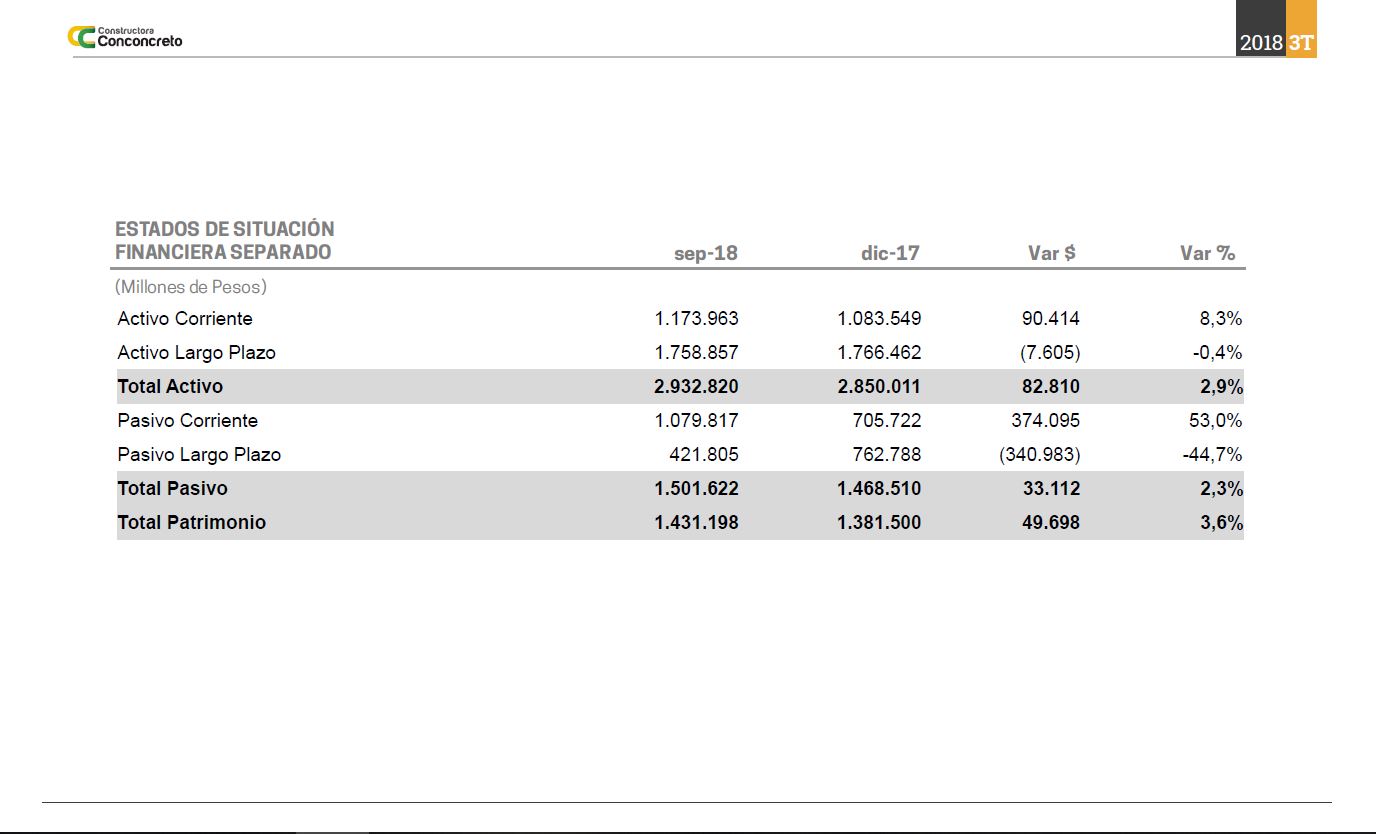The image size is (1376, 834).
Task: Click the Pasivo Largo Plazo row label
Action: coord(199,454)
